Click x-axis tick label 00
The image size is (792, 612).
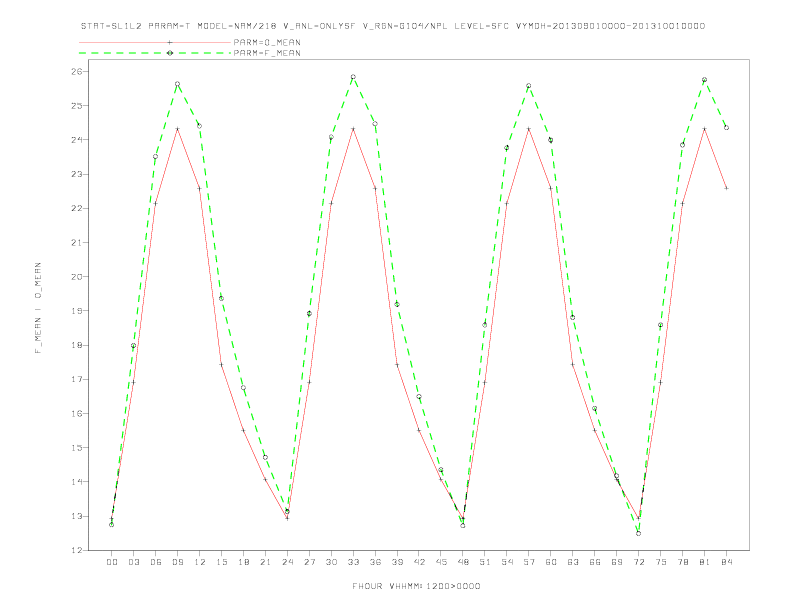pos(112,562)
